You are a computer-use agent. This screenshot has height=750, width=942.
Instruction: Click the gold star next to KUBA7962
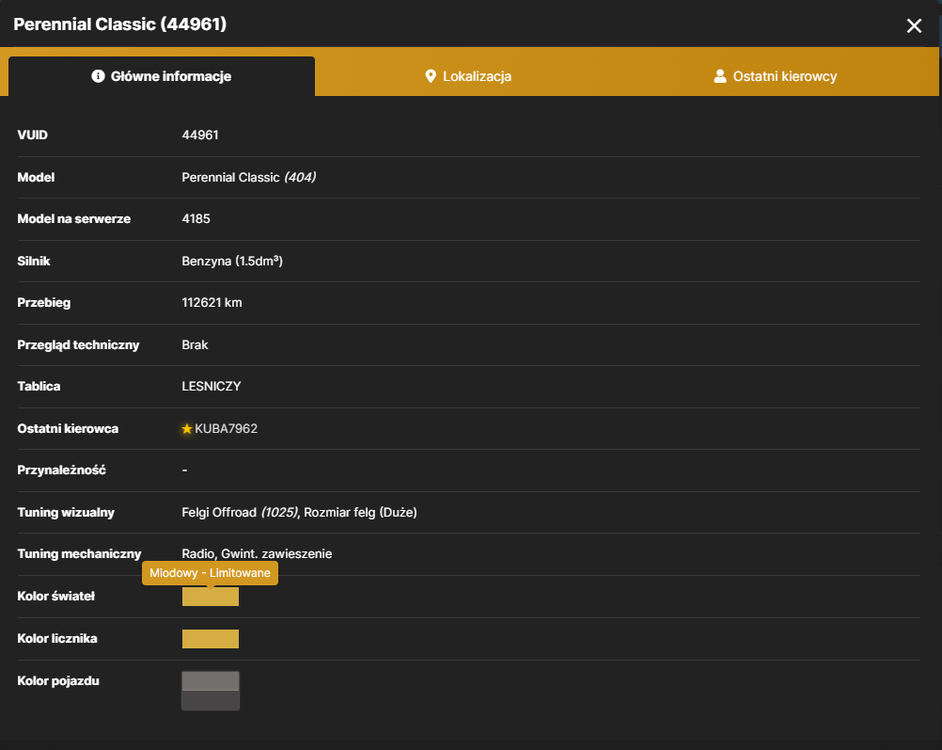tap(187, 428)
